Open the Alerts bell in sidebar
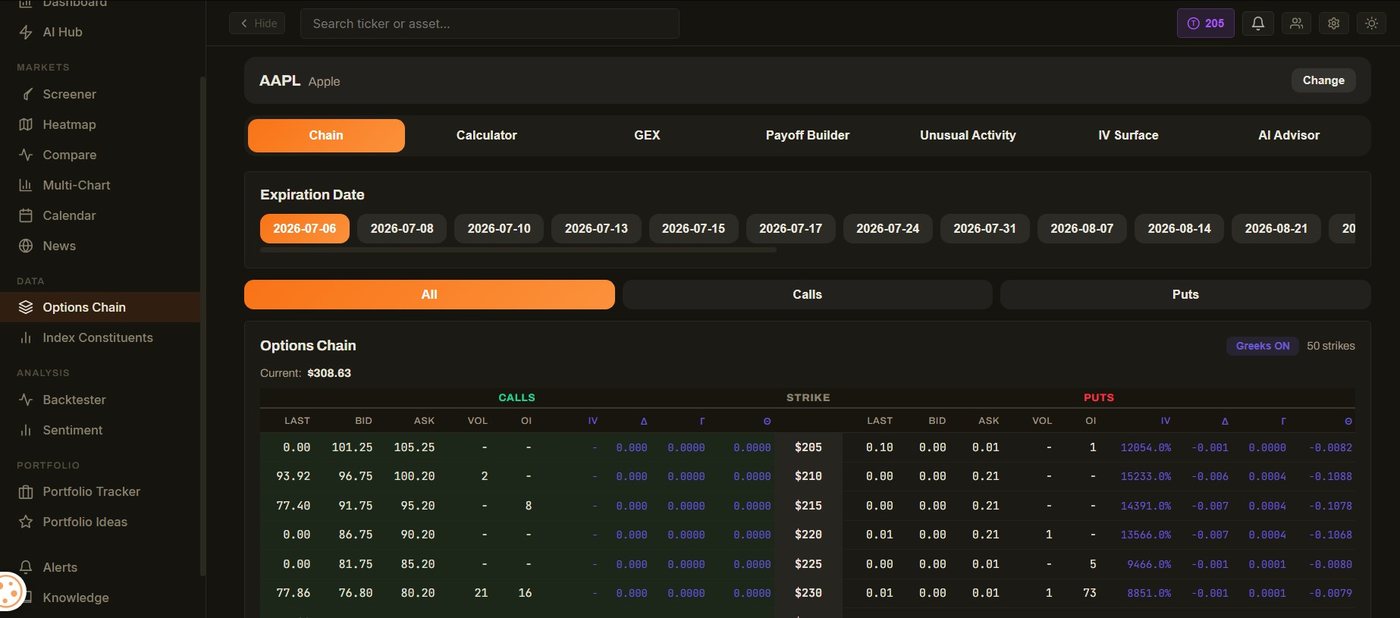This screenshot has height=618, width=1400. pos(26,567)
